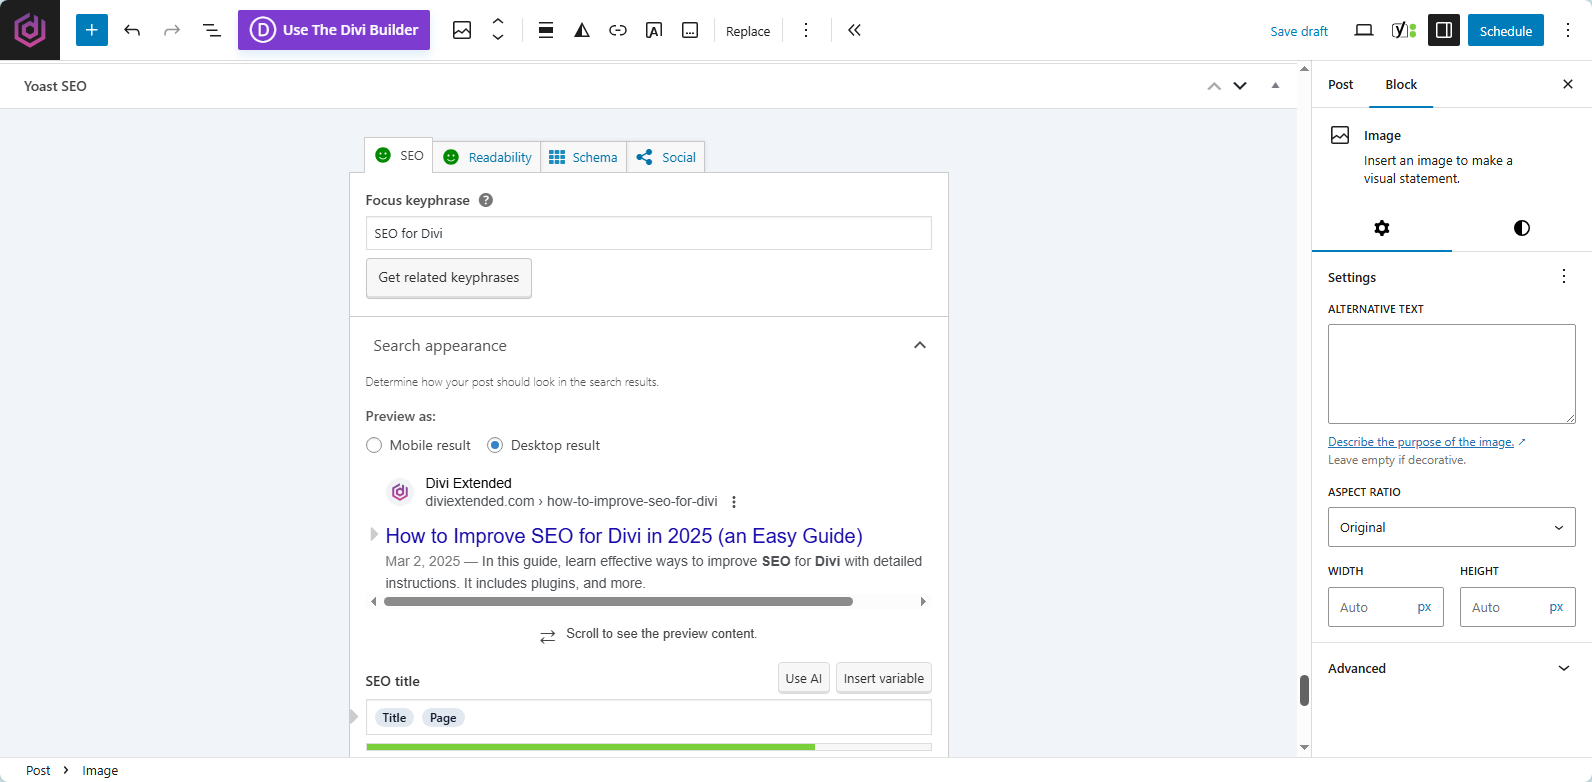Toggle the settings sidebar panel
The image size is (1592, 782).
1444,30
